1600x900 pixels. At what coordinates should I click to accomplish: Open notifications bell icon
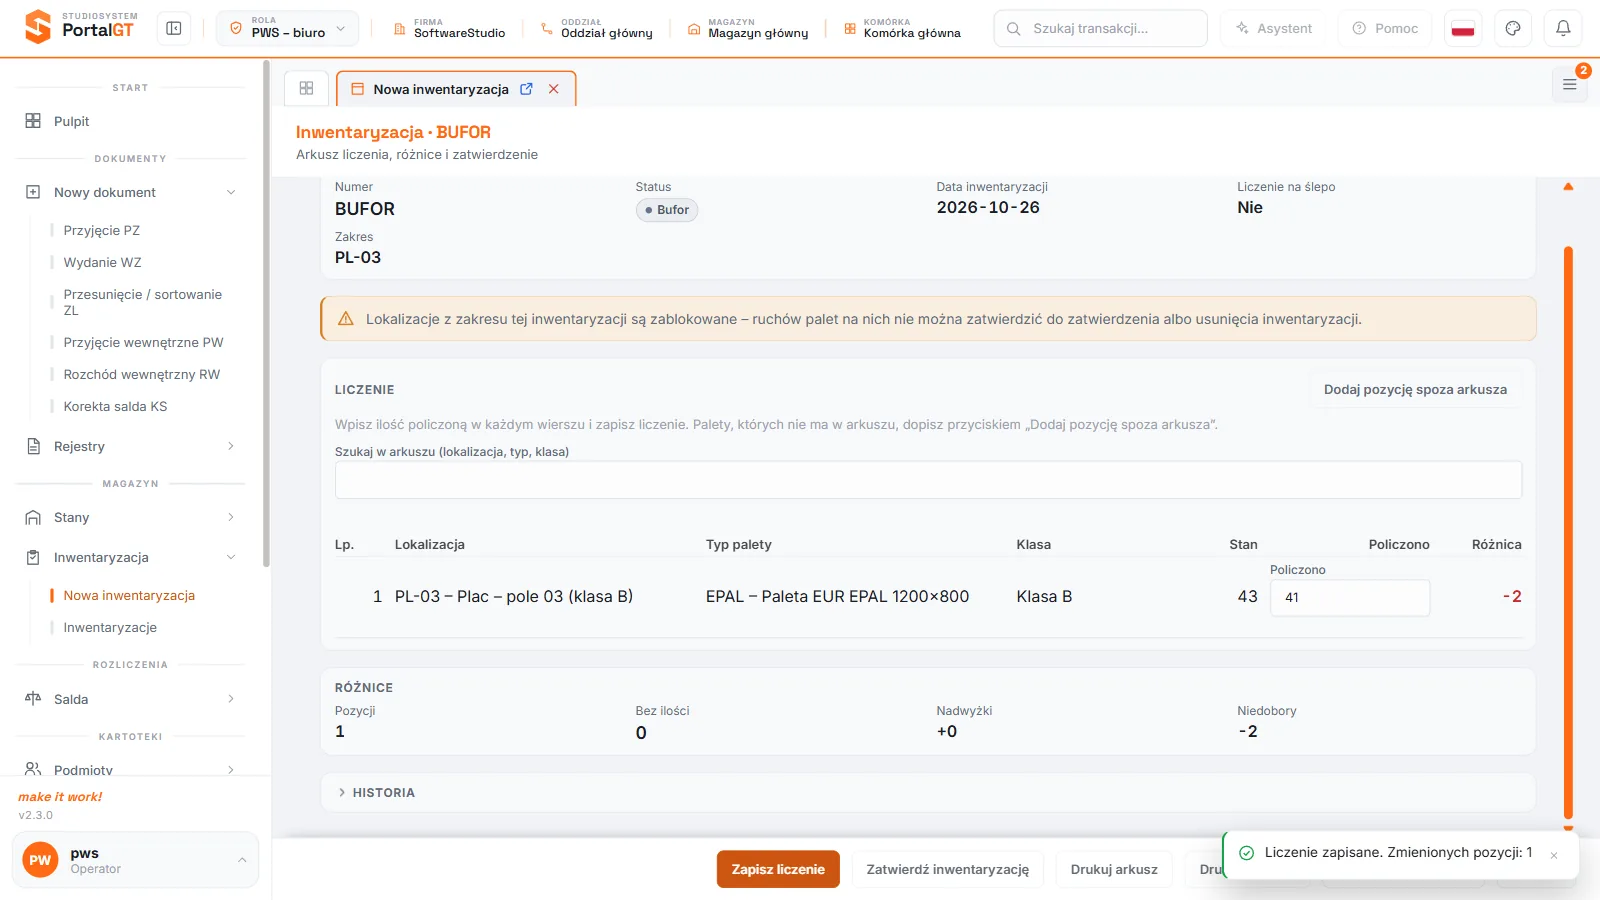[1563, 28]
